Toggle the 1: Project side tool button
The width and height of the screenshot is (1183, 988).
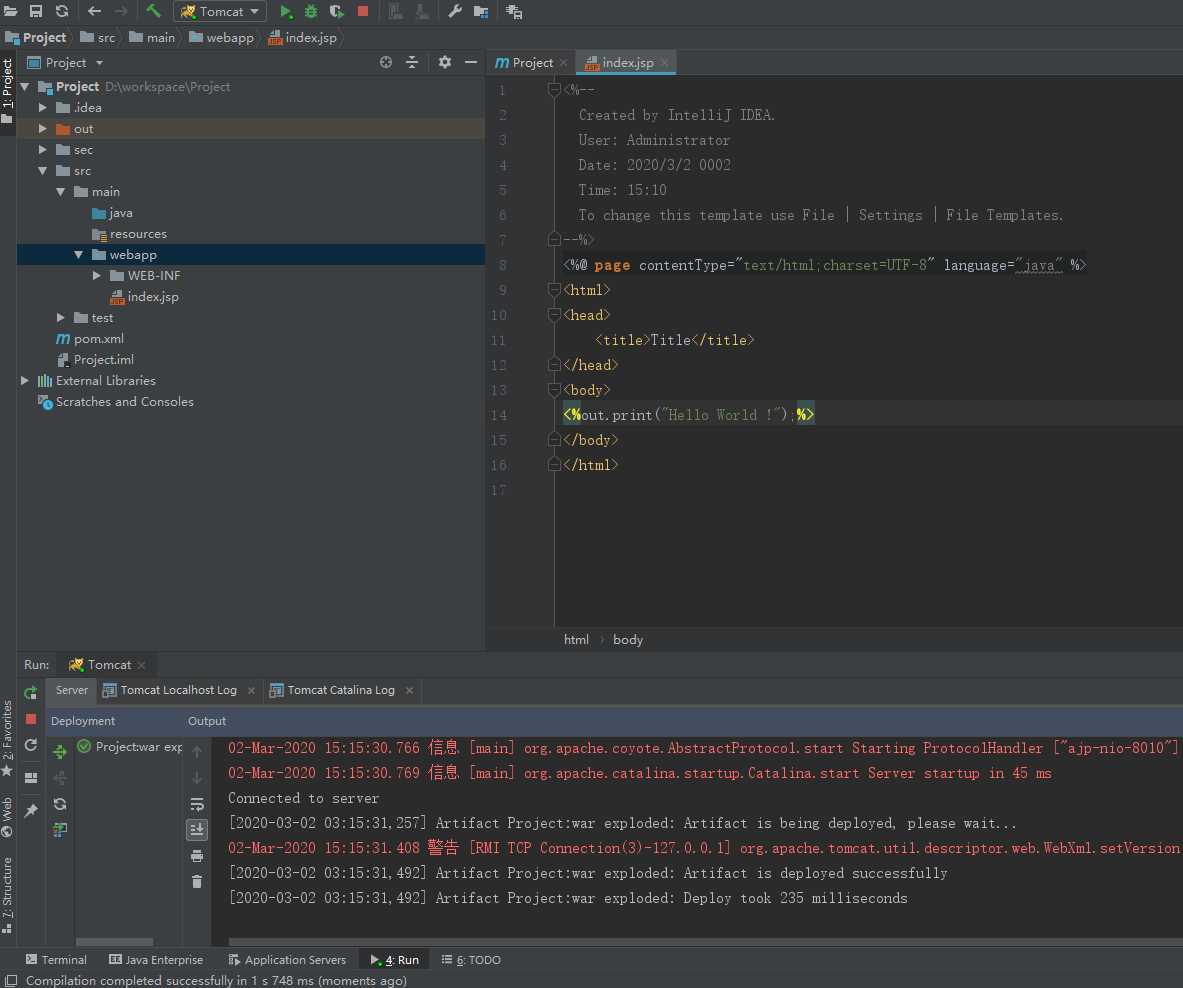coord(8,91)
